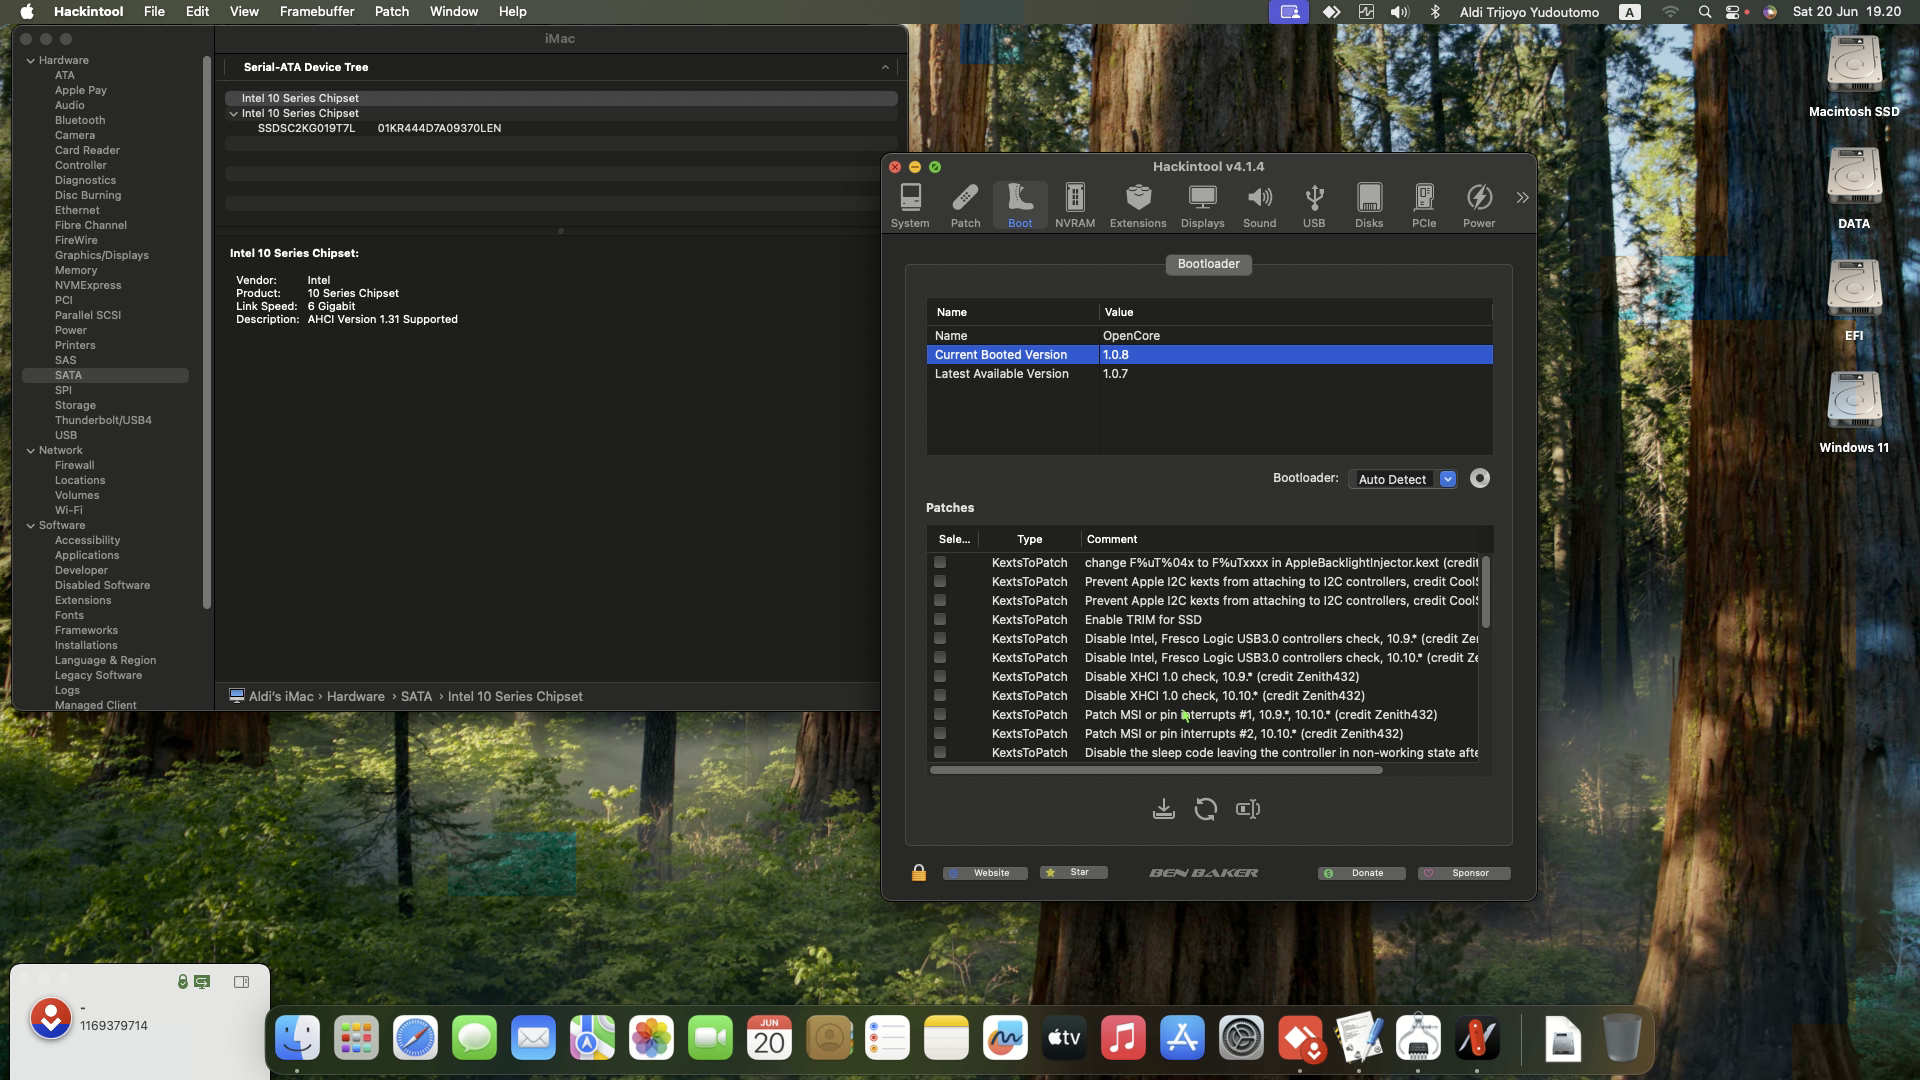Select NVMExpress in the hardware sidebar
Image resolution: width=1920 pixels, height=1080 pixels.
tap(88, 286)
